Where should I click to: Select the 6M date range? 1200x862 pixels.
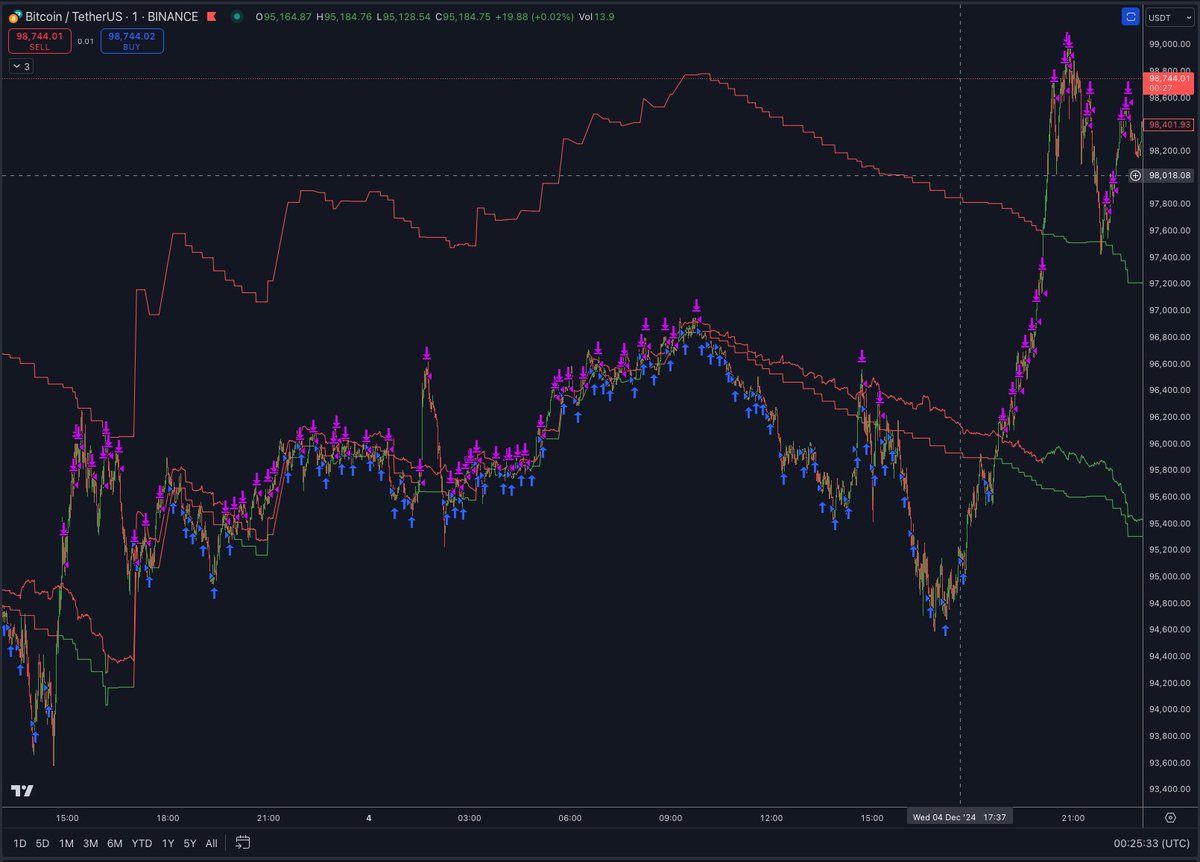(x=116, y=843)
